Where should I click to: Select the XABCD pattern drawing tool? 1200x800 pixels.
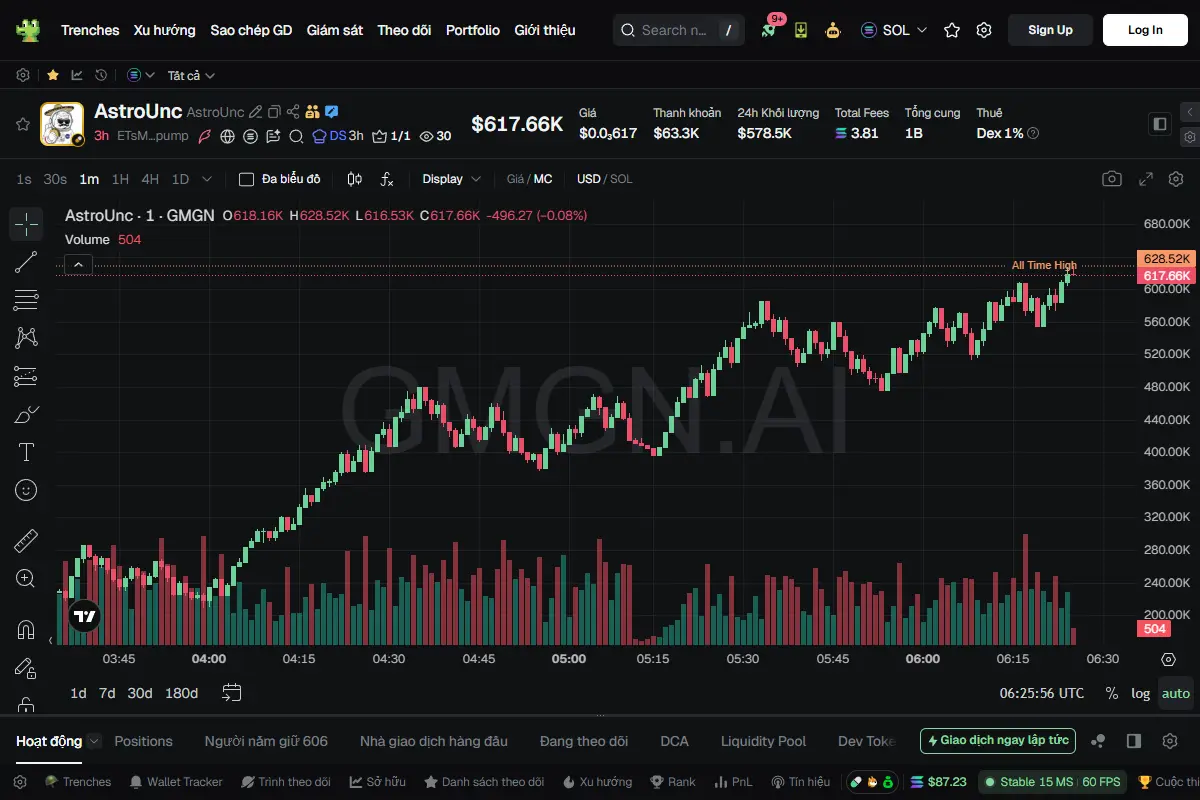pyautogui.click(x=26, y=338)
